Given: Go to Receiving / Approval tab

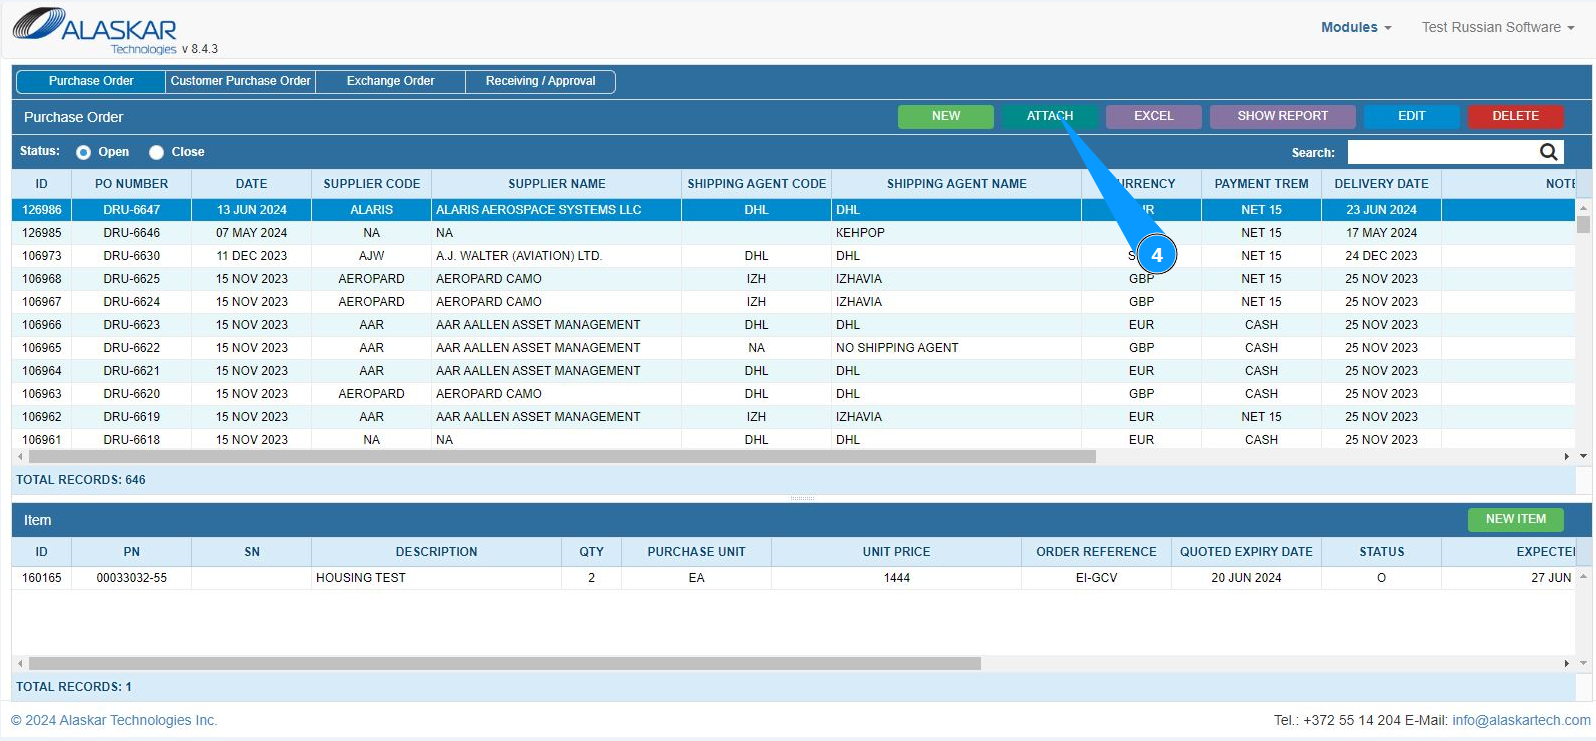Looking at the screenshot, I should coord(540,81).
